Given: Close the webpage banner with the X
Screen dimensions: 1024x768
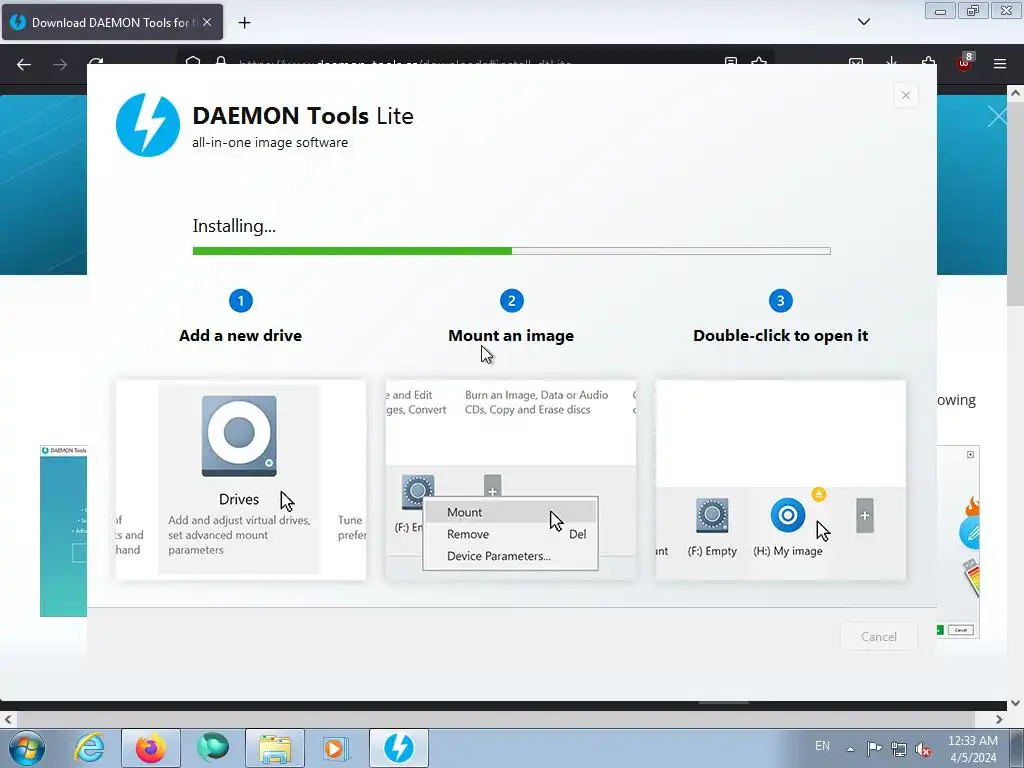Looking at the screenshot, I should pos(997,117).
